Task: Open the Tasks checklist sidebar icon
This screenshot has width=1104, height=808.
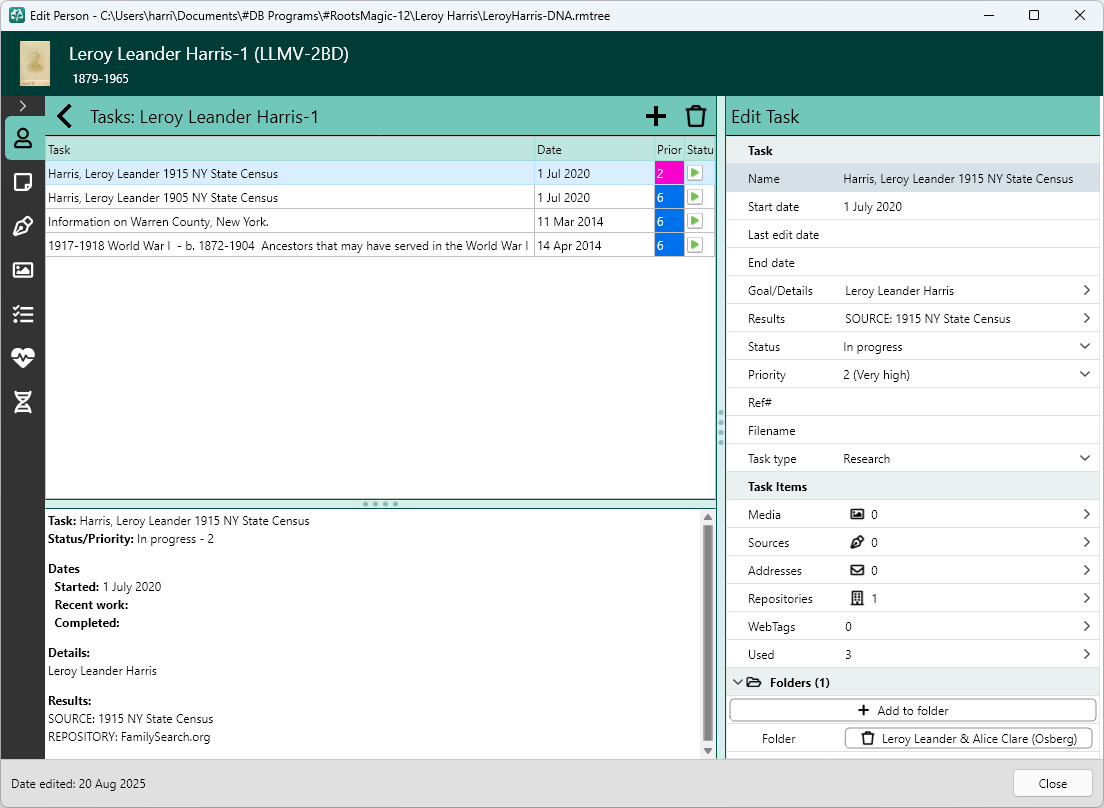Action: click(23, 314)
